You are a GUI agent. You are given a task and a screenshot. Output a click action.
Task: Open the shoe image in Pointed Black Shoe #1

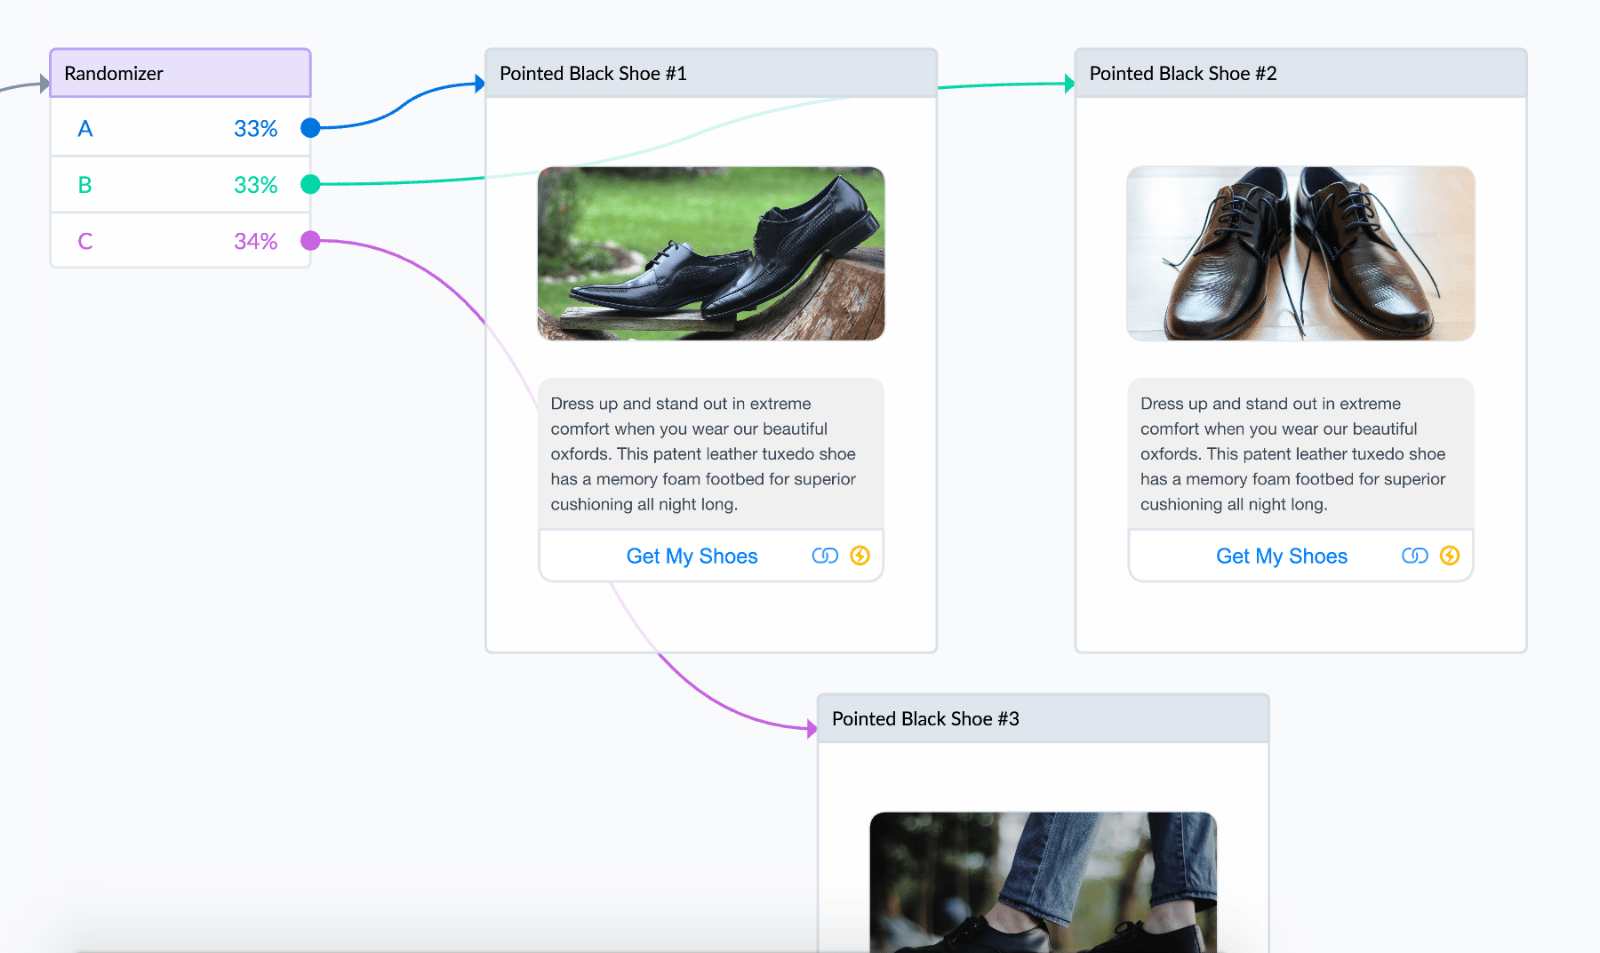point(711,254)
